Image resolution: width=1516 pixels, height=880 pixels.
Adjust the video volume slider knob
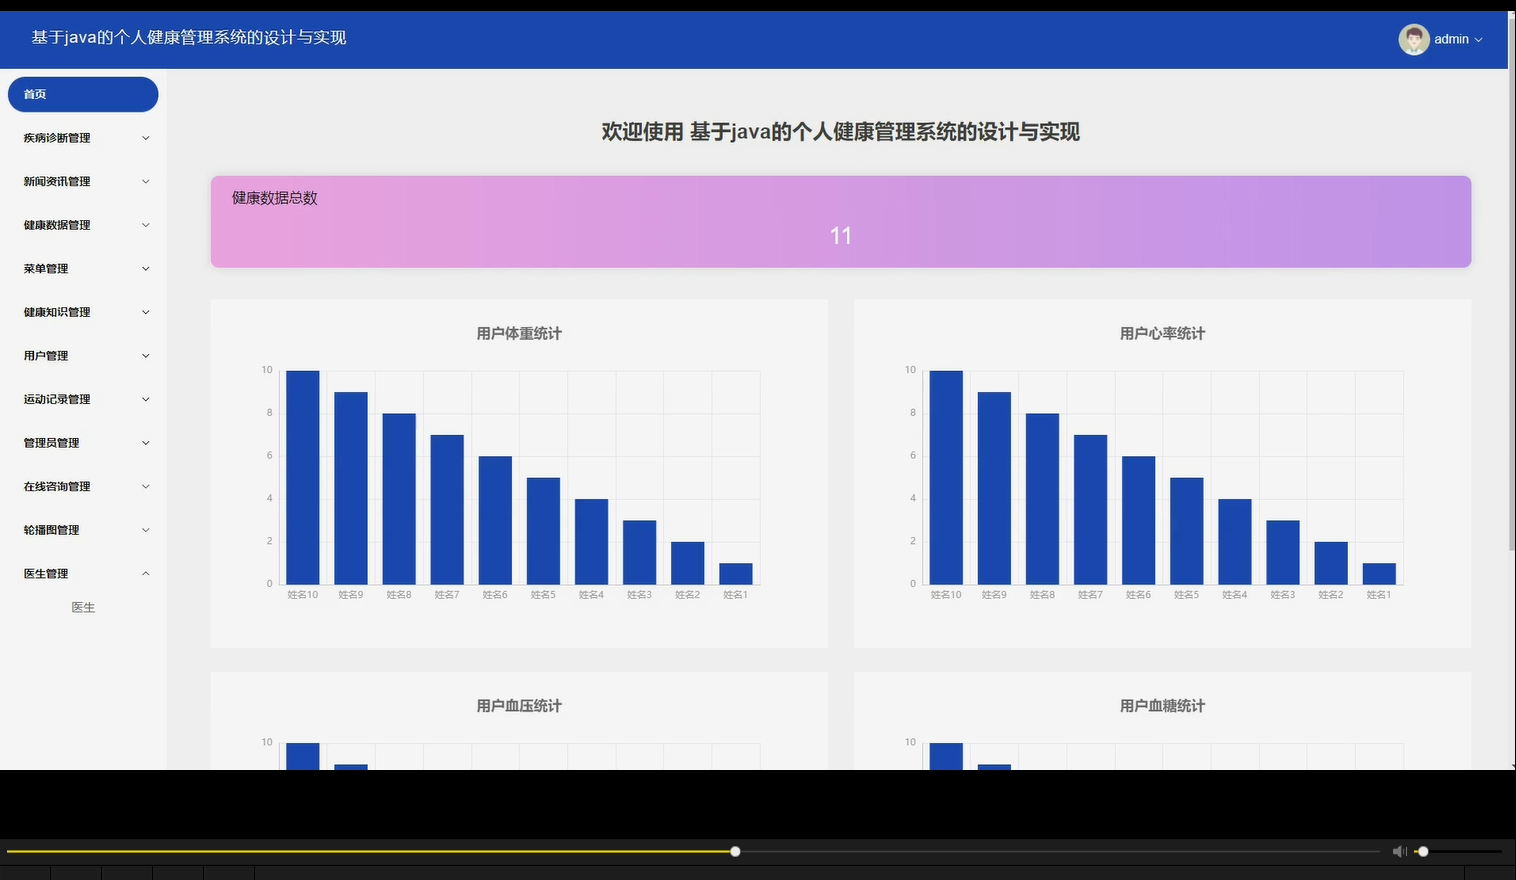coord(1423,851)
